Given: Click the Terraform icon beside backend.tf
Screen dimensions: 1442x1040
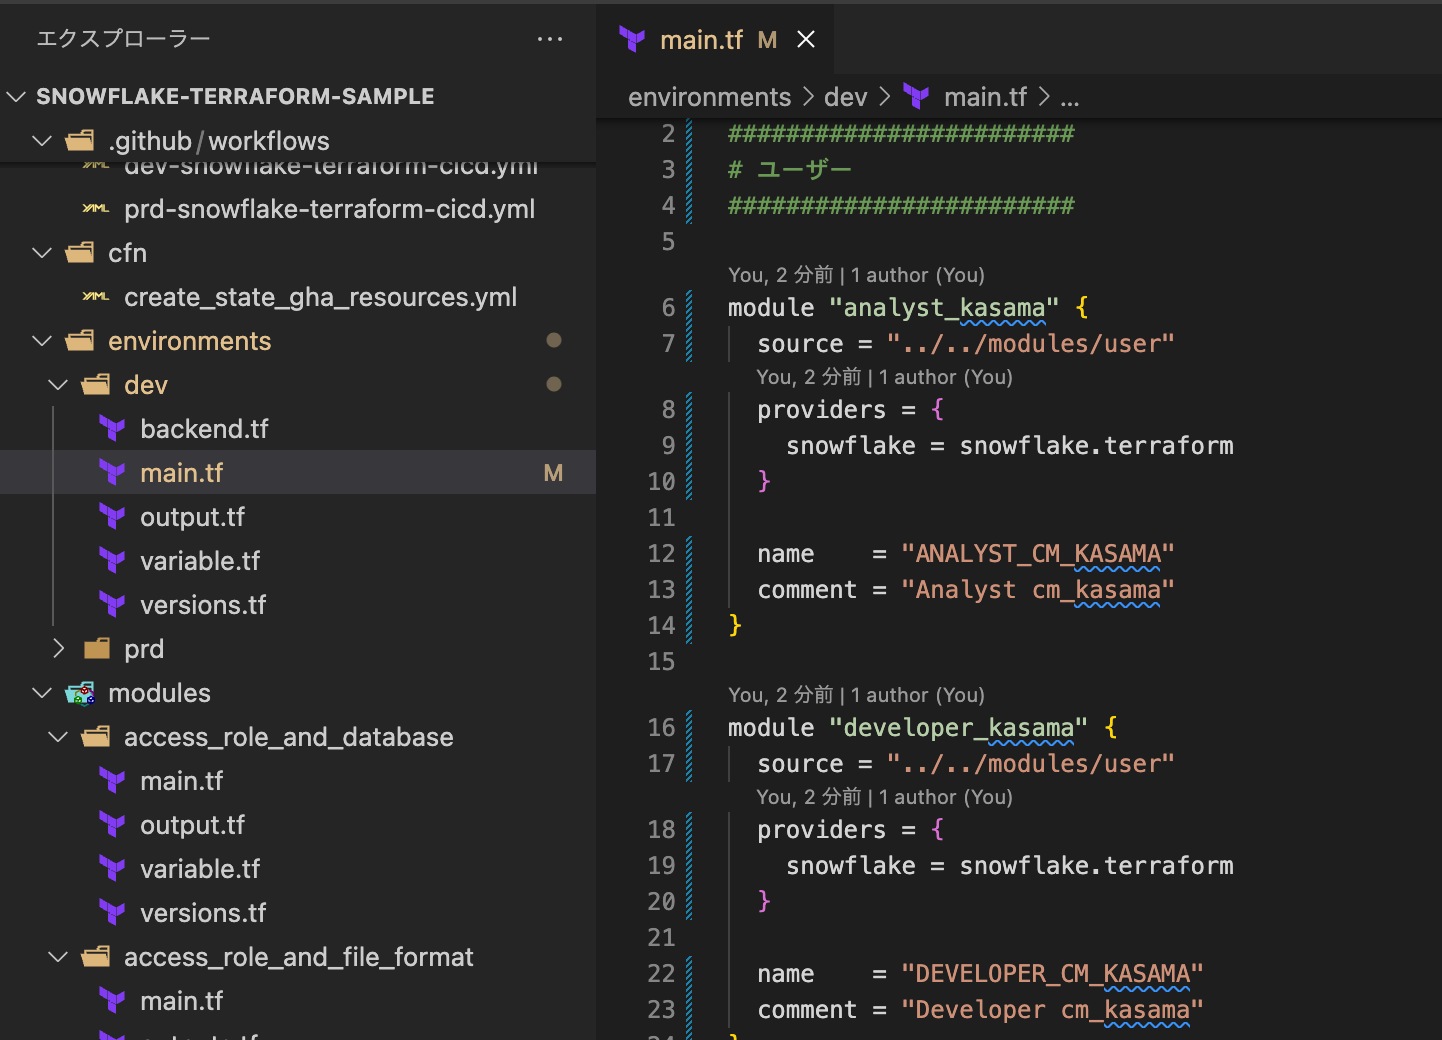Looking at the screenshot, I should (x=112, y=429).
